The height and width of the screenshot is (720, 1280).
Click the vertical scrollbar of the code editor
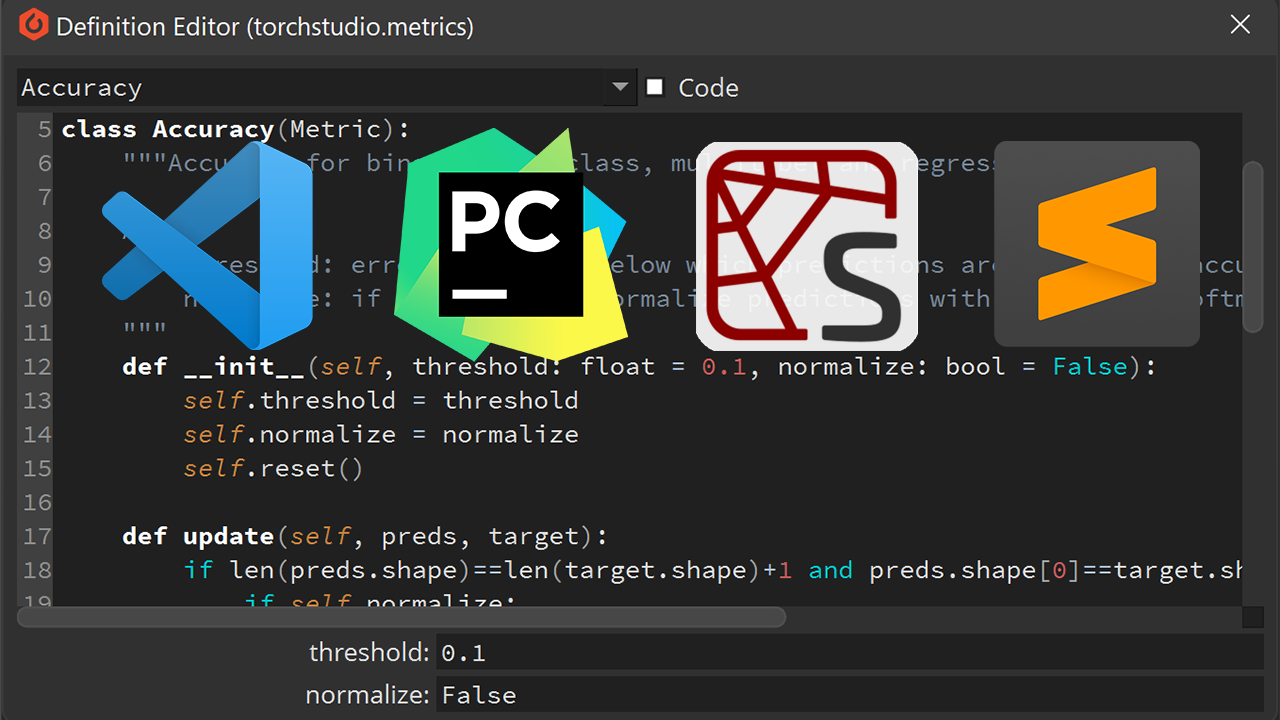click(x=1253, y=246)
